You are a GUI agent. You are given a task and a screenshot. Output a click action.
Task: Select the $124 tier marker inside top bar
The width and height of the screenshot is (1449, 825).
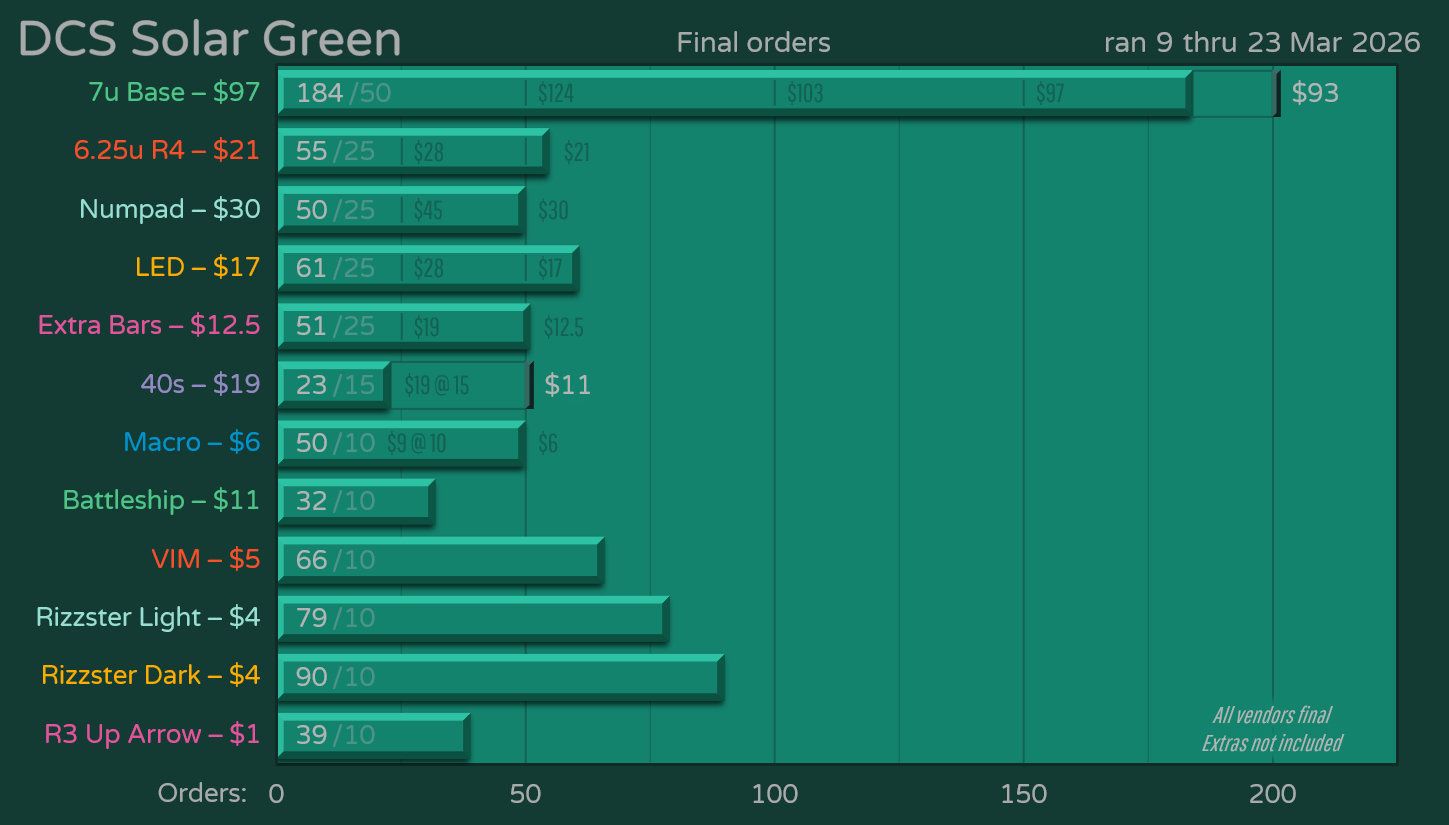tap(555, 92)
